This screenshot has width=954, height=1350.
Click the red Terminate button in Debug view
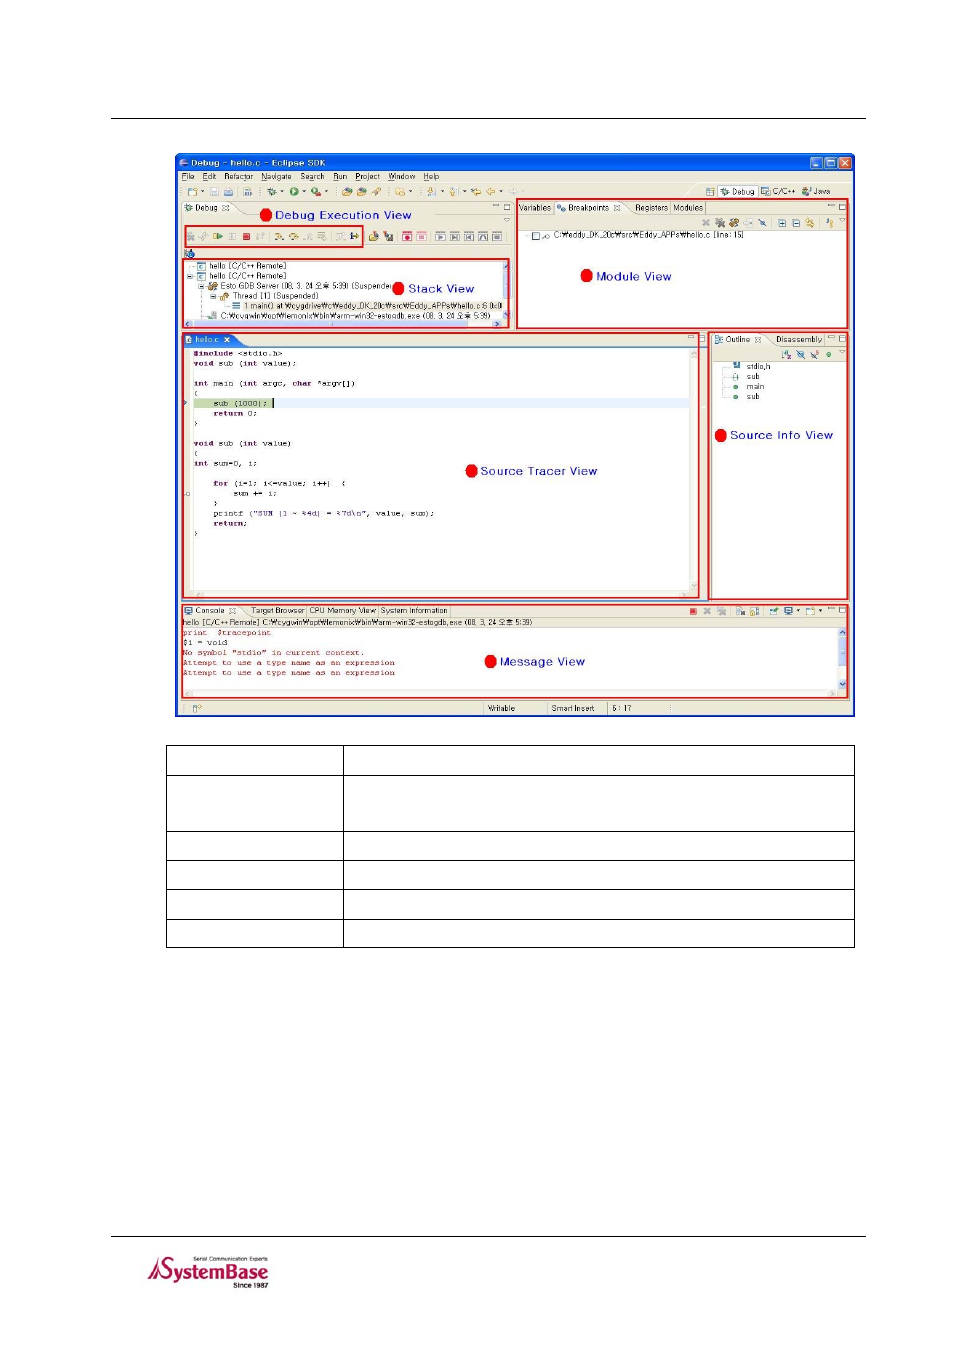pos(246,236)
